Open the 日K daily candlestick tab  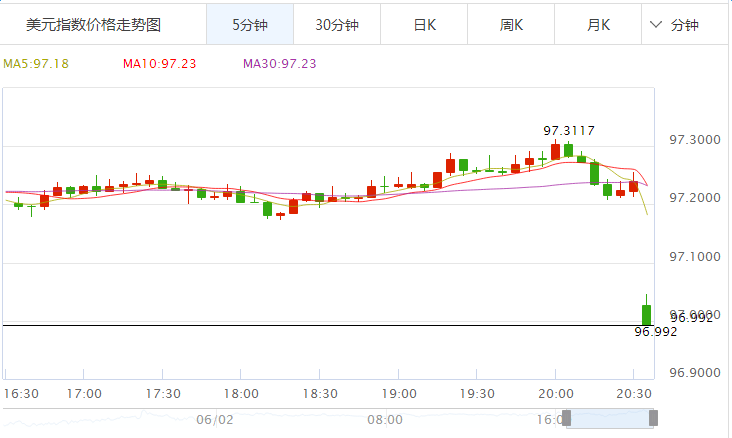point(425,25)
